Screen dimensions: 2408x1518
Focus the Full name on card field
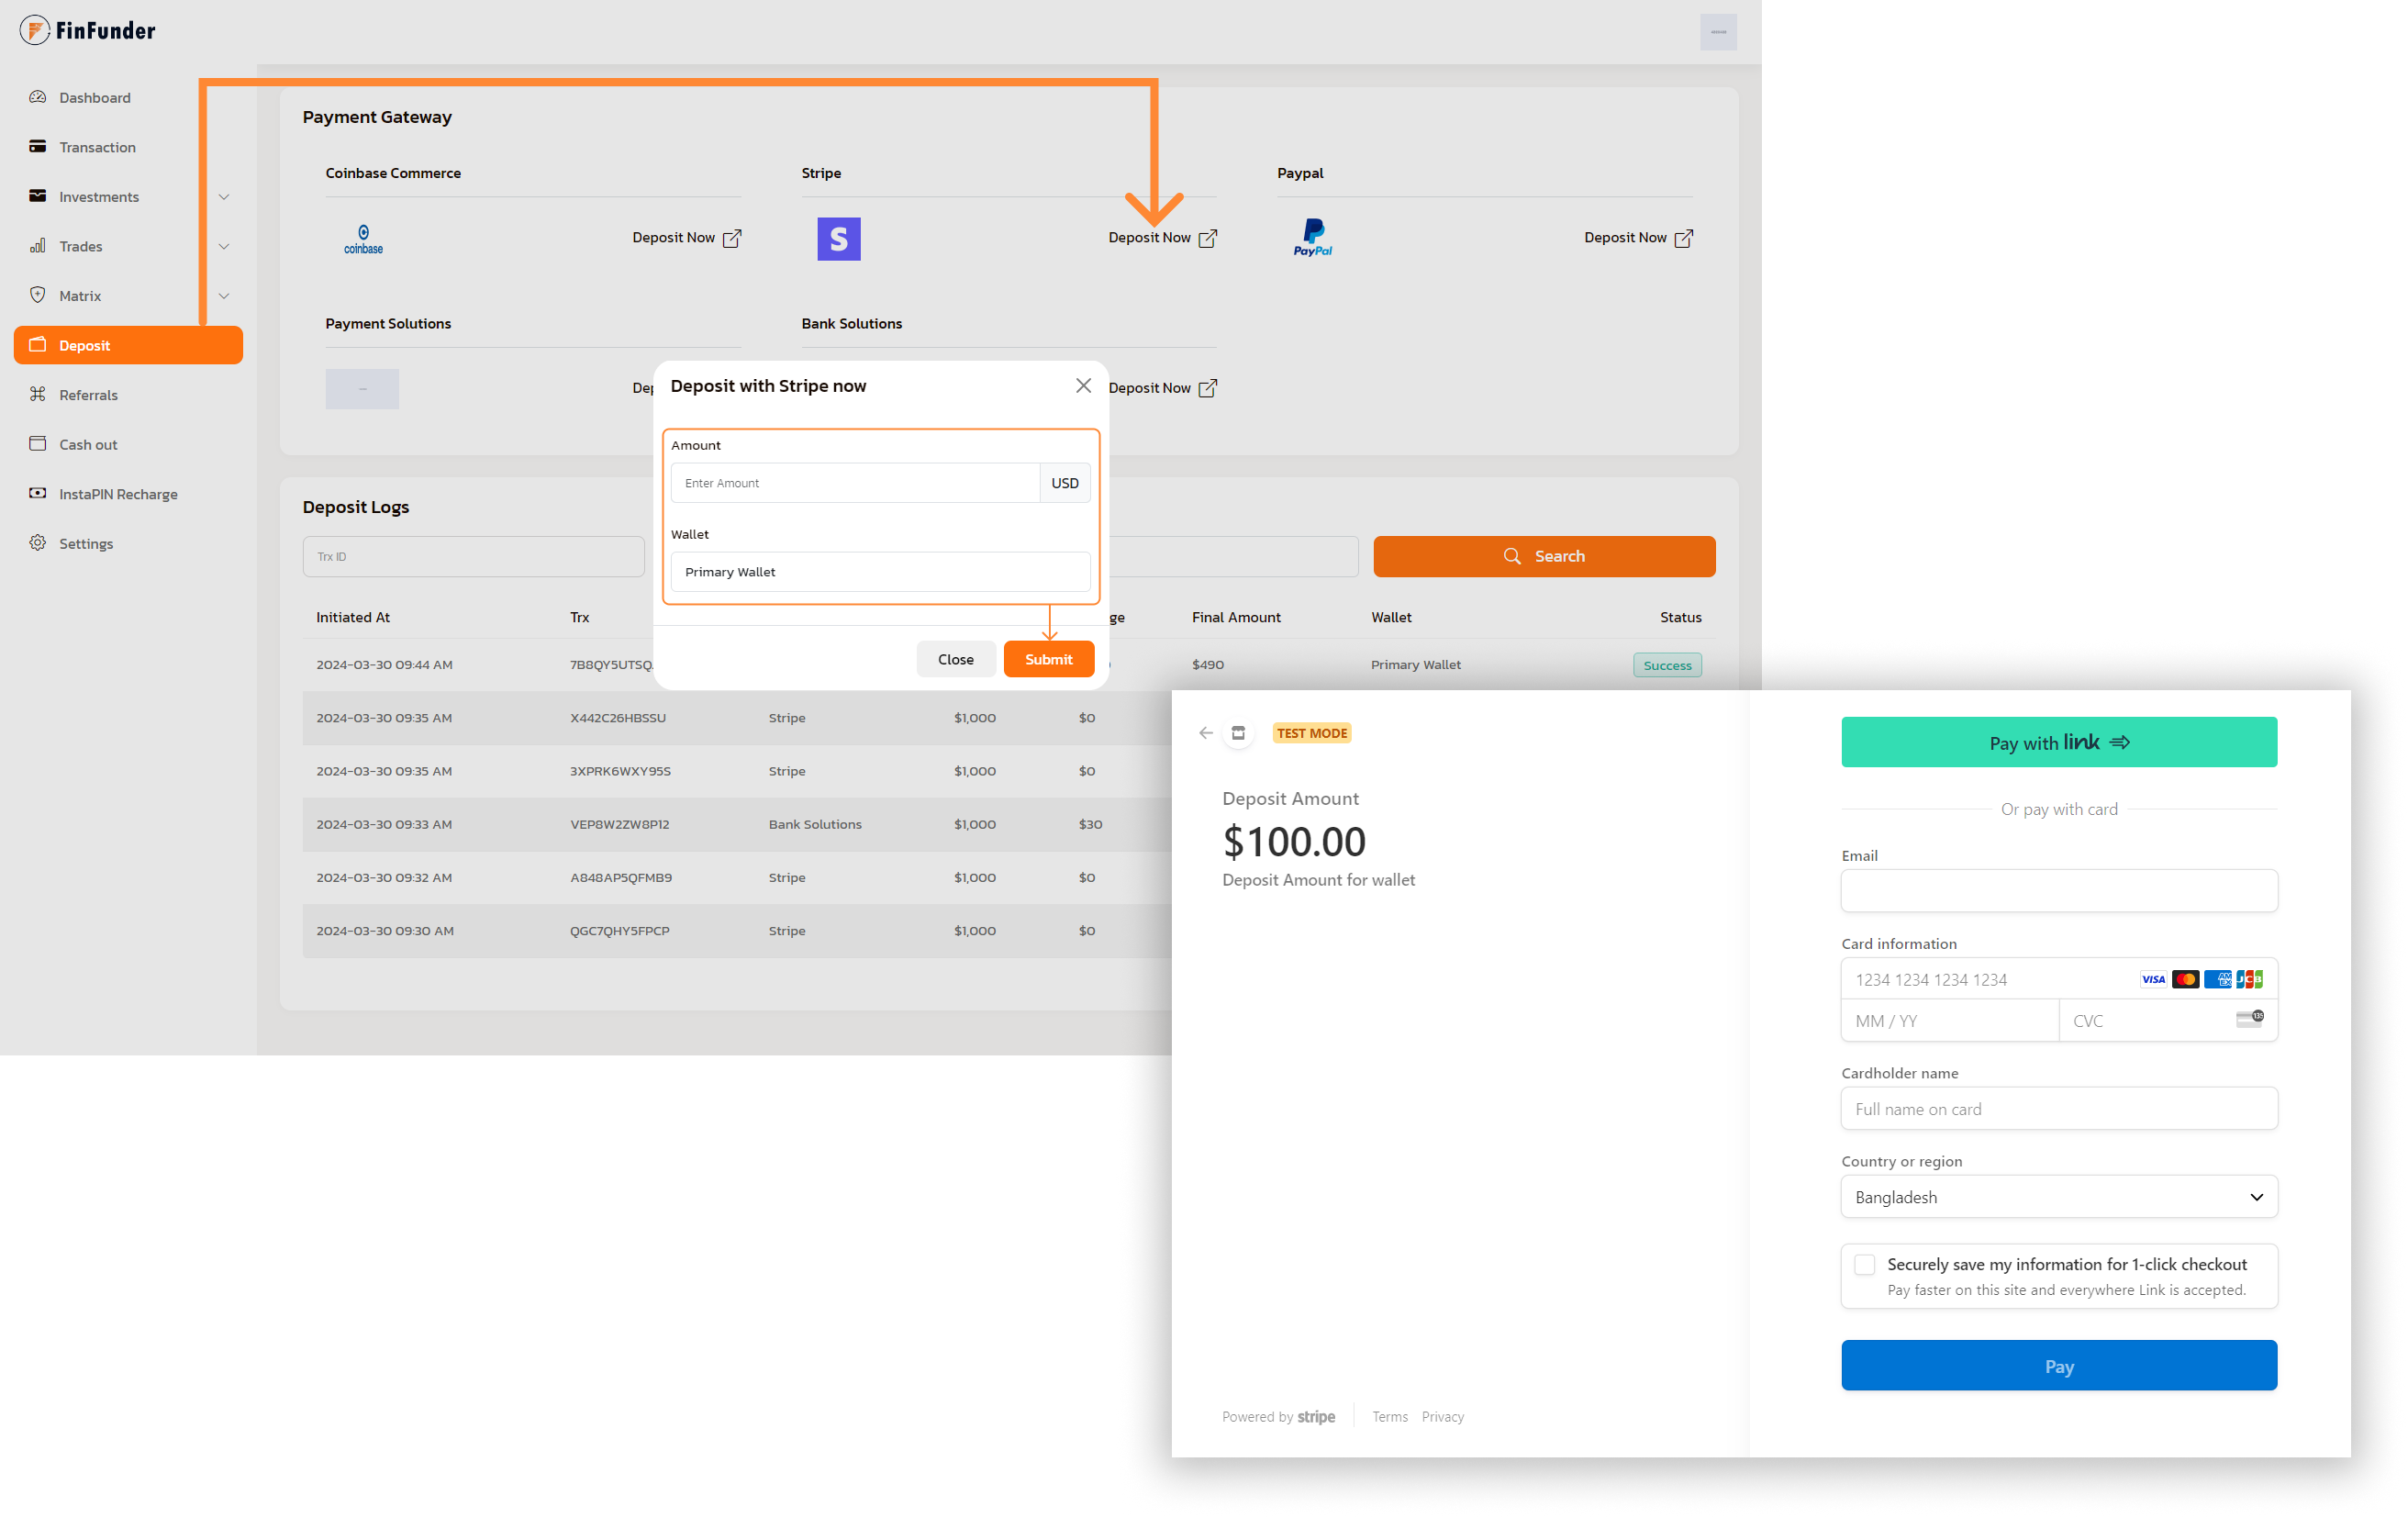pos(2059,1108)
